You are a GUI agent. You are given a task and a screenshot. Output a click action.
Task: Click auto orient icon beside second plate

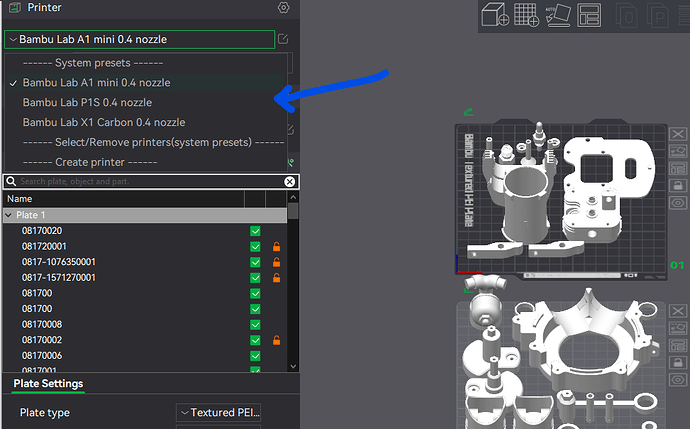(x=678, y=328)
